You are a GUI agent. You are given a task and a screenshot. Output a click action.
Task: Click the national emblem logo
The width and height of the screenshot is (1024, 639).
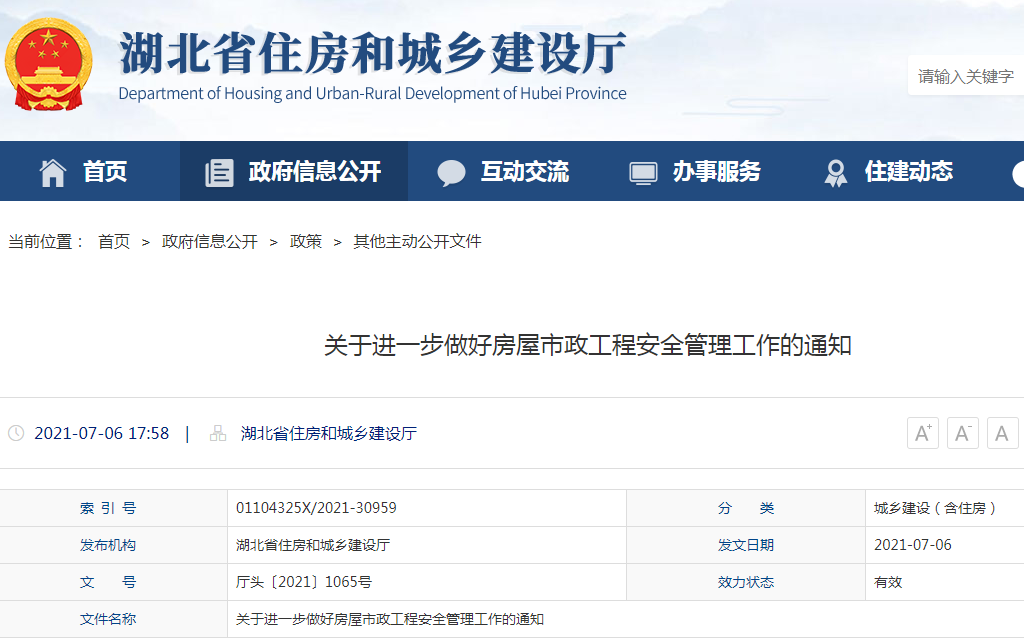coord(48,64)
